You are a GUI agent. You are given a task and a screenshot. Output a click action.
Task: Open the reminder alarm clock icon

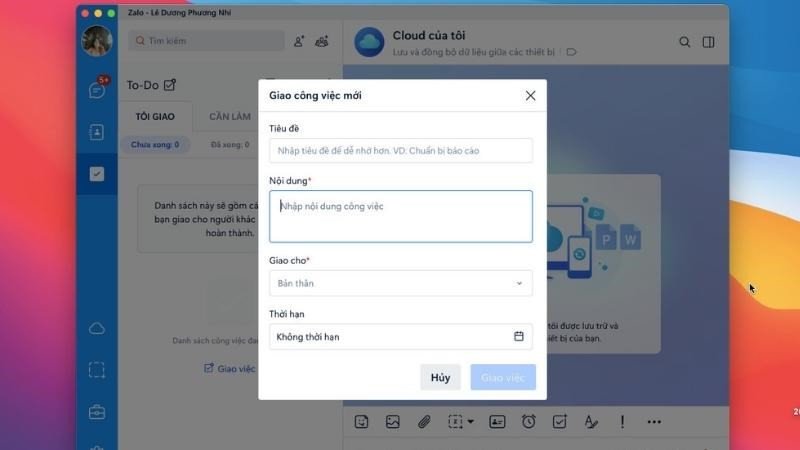528,422
